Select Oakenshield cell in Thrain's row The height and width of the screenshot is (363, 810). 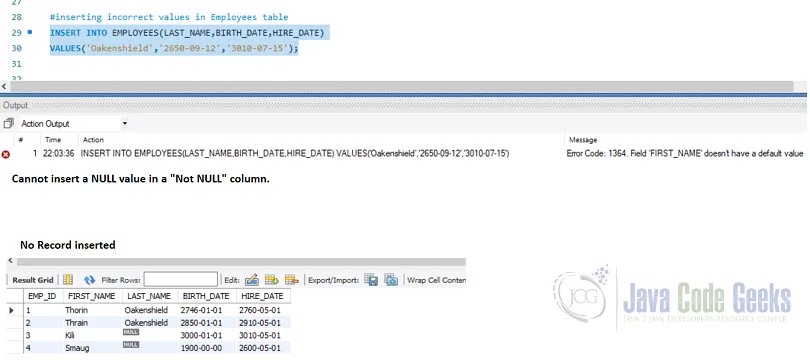click(150, 323)
